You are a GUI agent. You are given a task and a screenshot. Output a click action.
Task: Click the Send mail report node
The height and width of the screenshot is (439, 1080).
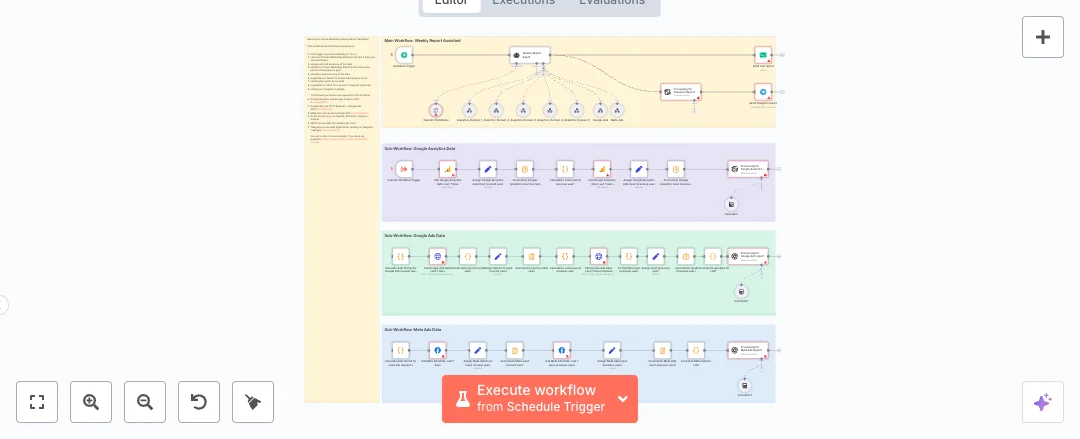point(763,55)
